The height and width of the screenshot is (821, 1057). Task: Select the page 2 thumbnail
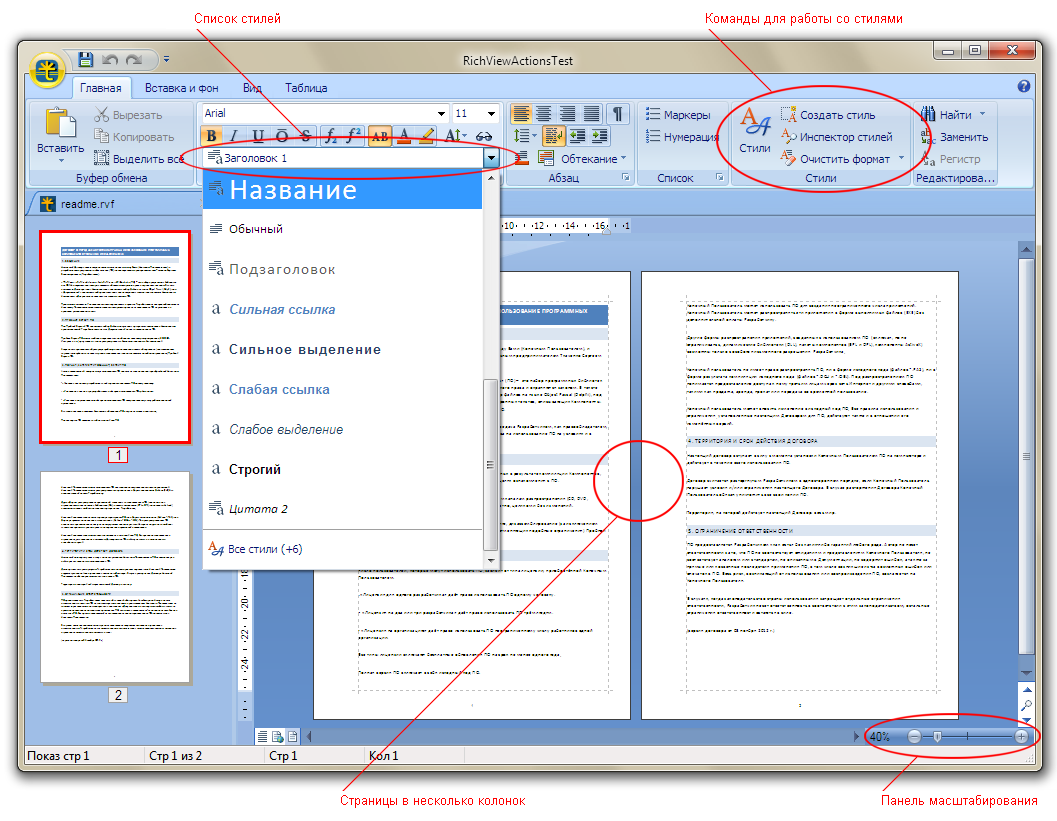(x=116, y=577)
